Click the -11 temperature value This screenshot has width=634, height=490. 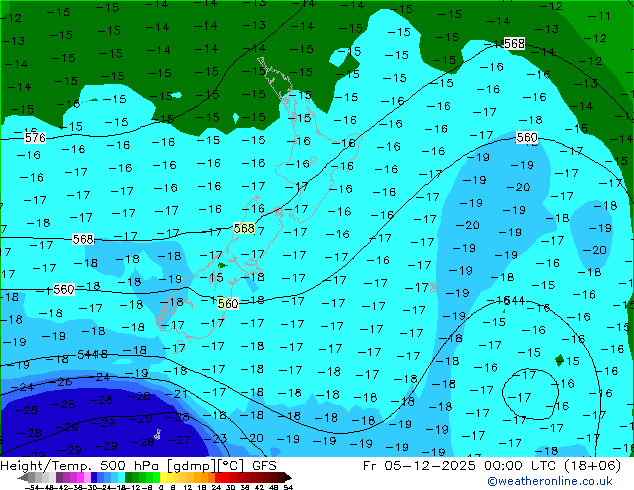(599, 16)
